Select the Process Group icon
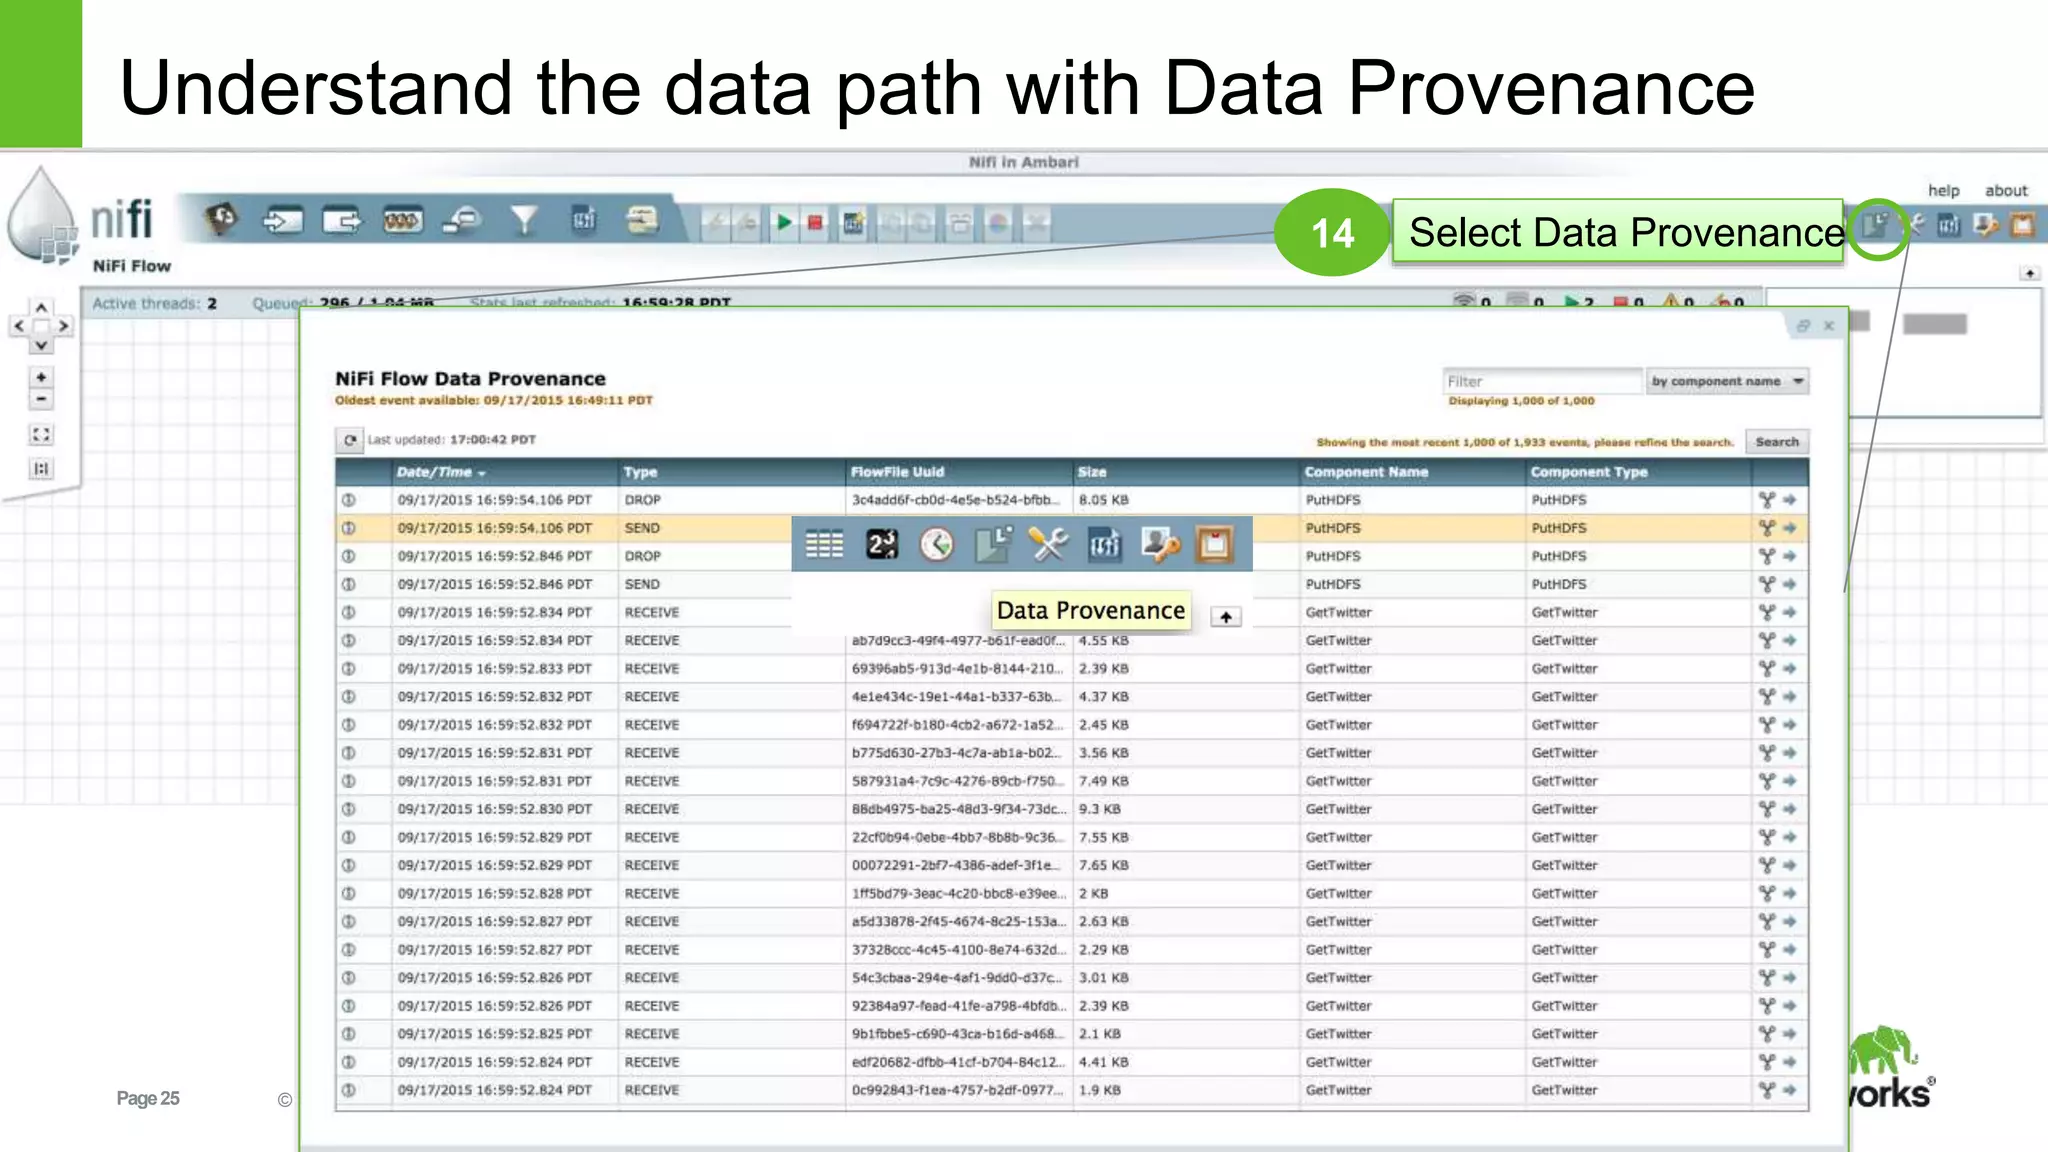Image resolution: width=2048 pixels, height=1152 pixels. (402, 219)
